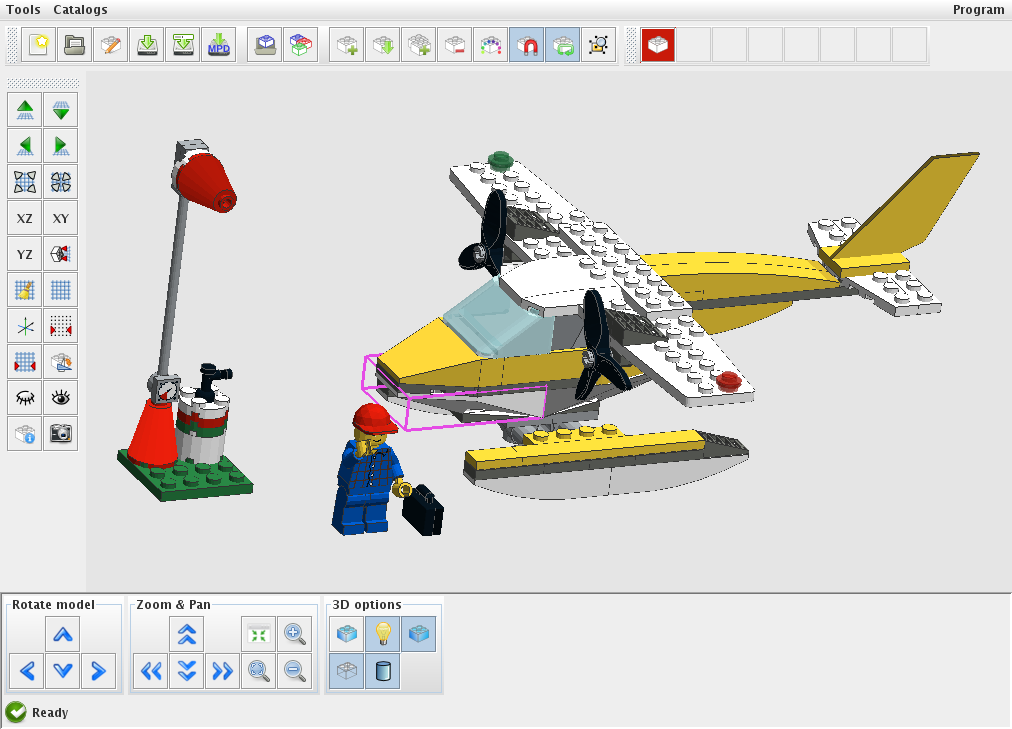Viewport: 1012px width, 729px height.
Task: Toggle plain blue grid display button
Action: click(61, 290)
